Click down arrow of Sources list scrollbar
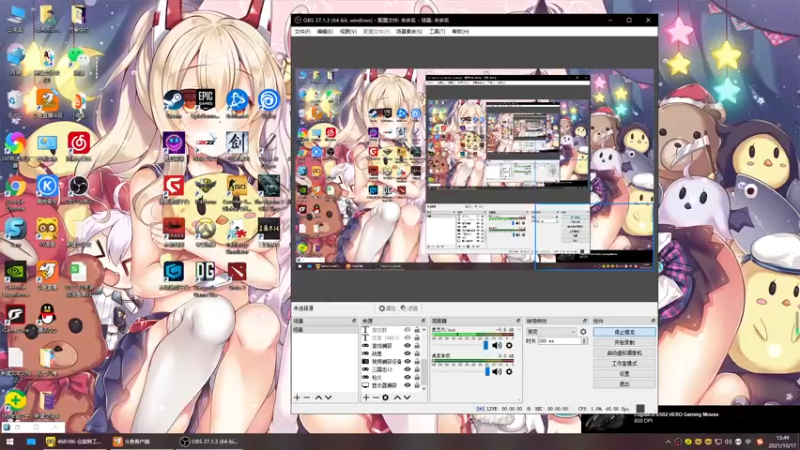Screen dimensions: 800x450 tap(424, 388)
